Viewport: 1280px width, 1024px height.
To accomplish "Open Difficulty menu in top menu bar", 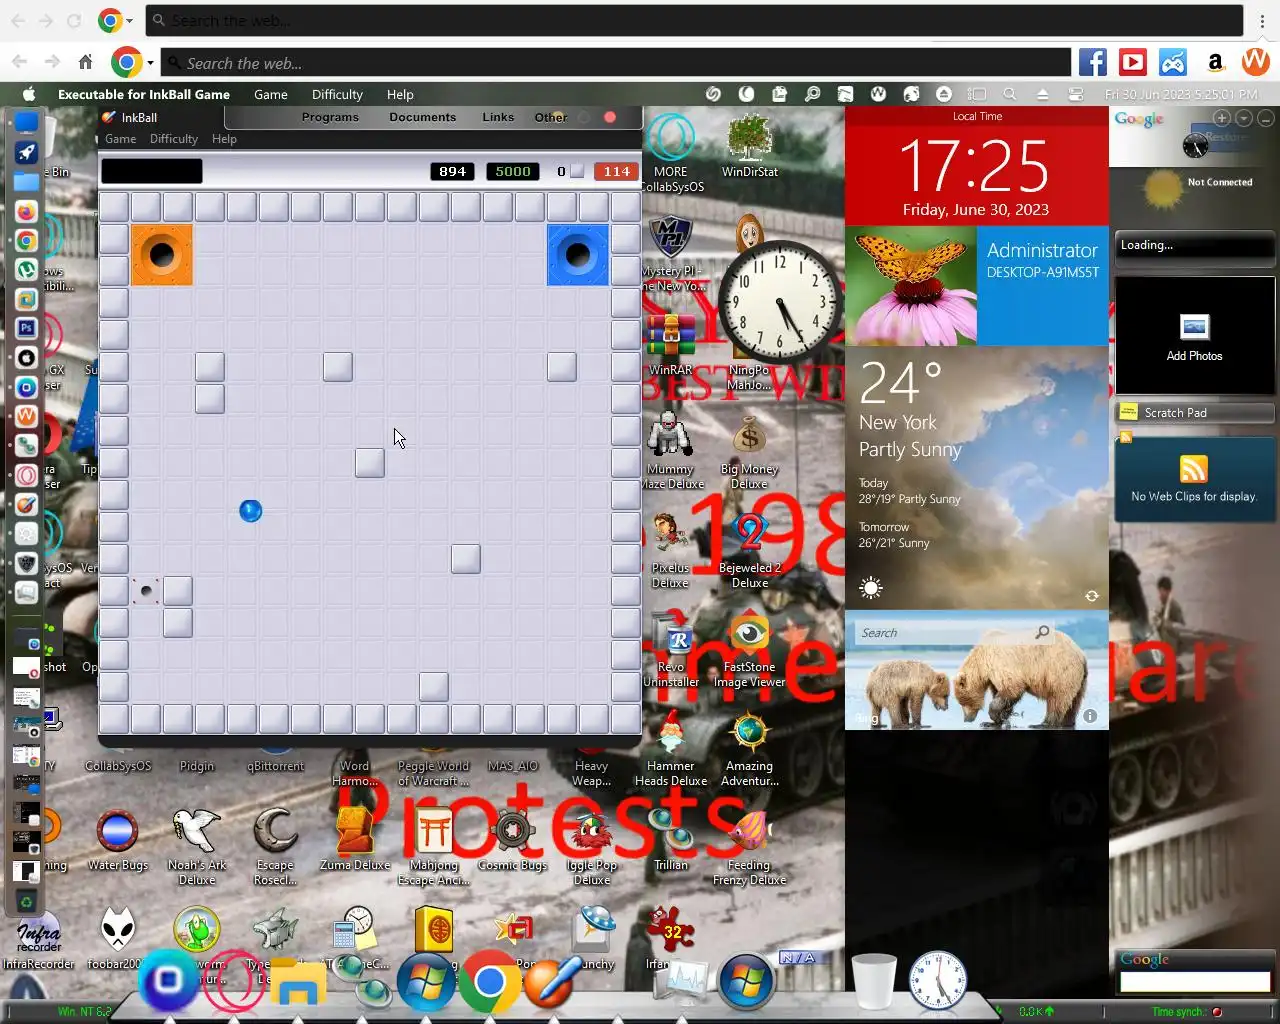I will tap(337, 94).
